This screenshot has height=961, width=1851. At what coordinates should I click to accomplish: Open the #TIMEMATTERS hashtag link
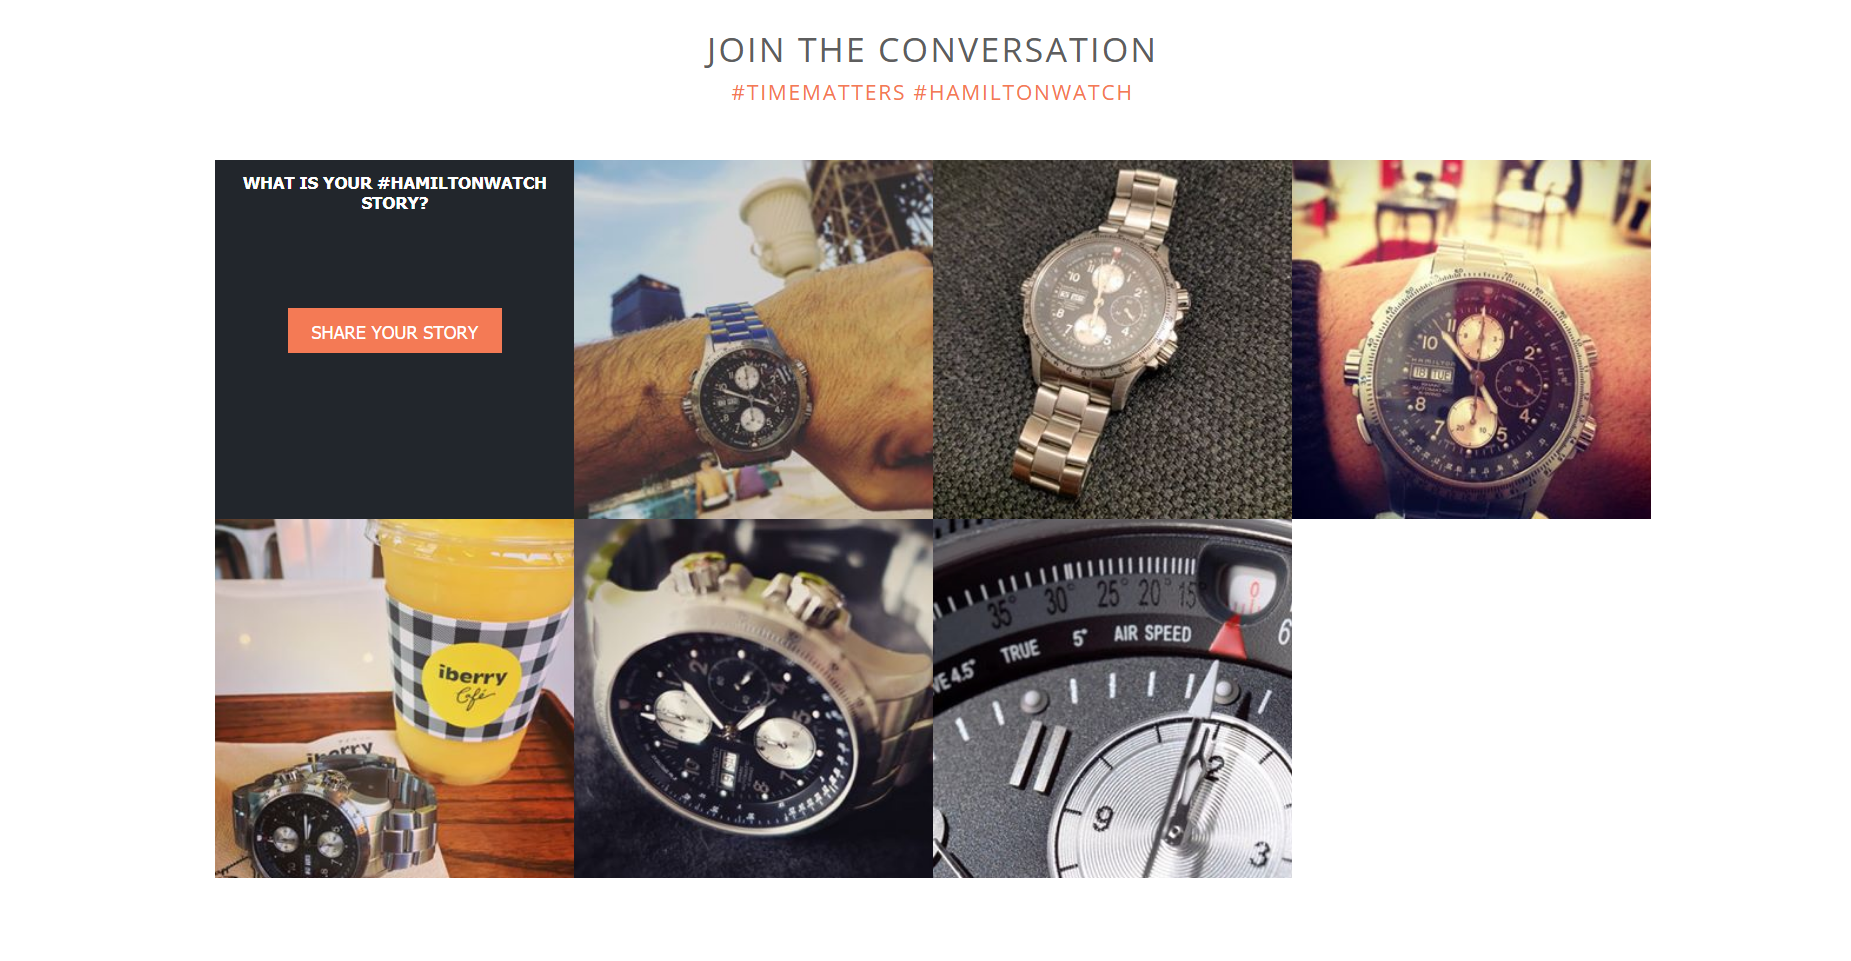[818, 93]
